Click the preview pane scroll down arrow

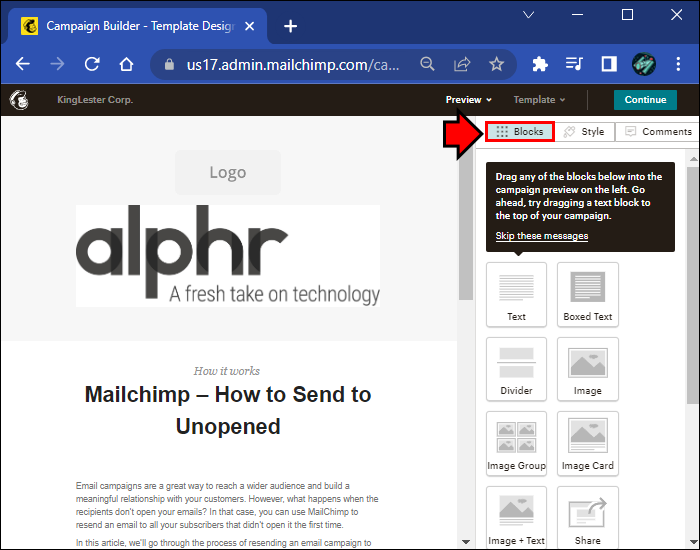pyautogui.click(x=466, y=542)
